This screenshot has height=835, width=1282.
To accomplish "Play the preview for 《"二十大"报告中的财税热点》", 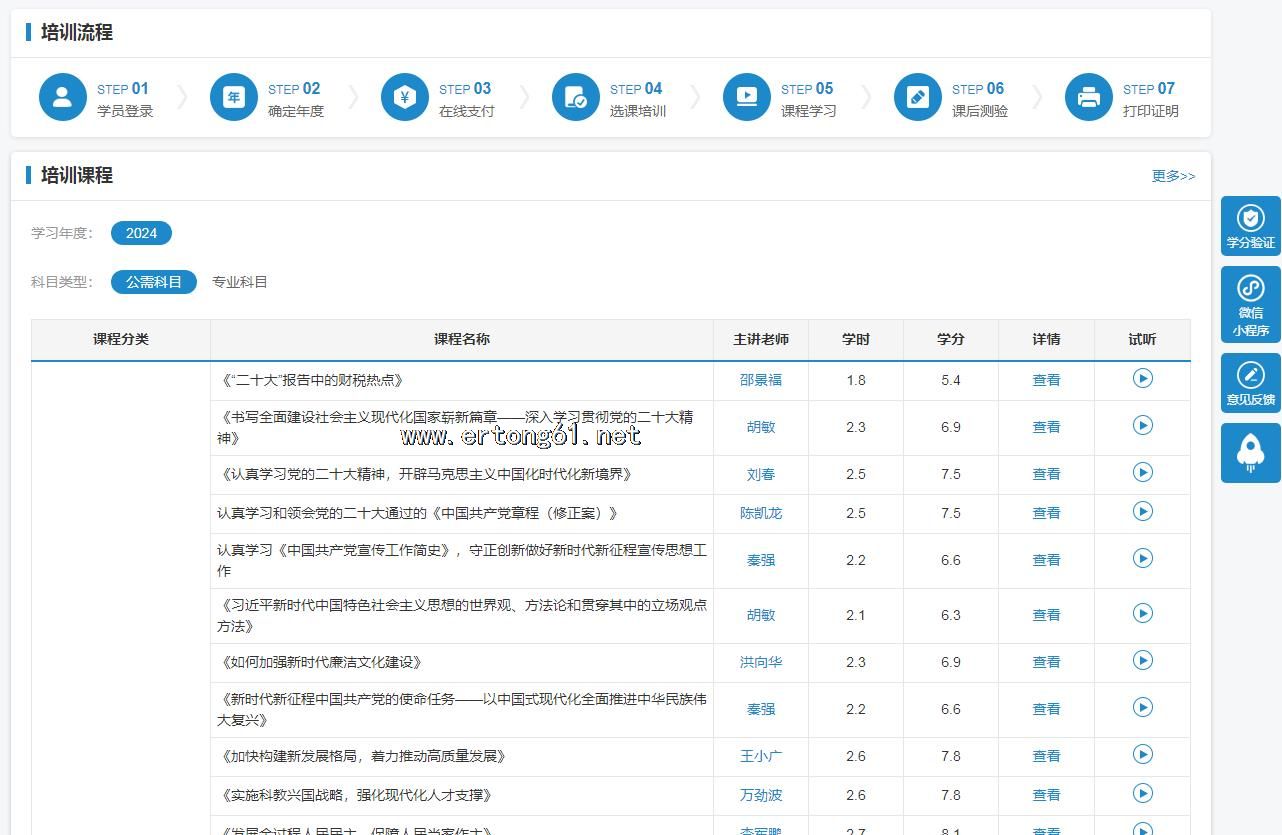I will coord(1142,378).
